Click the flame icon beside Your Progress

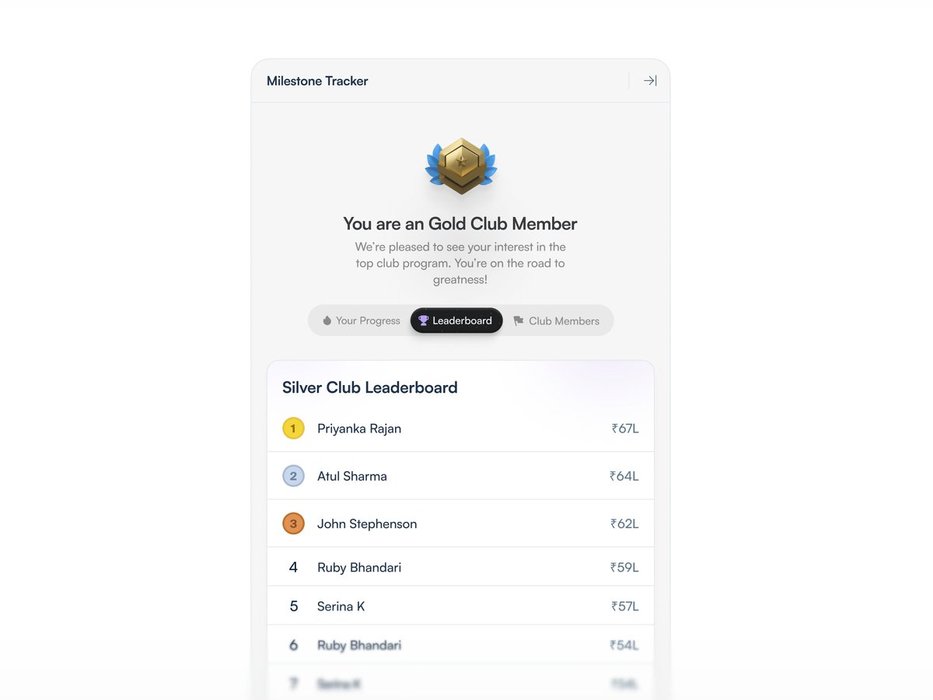click(327, 321)
